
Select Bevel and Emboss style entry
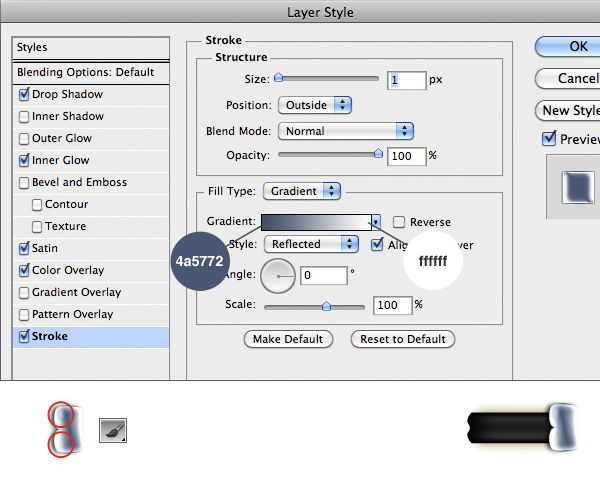point(79,182)
